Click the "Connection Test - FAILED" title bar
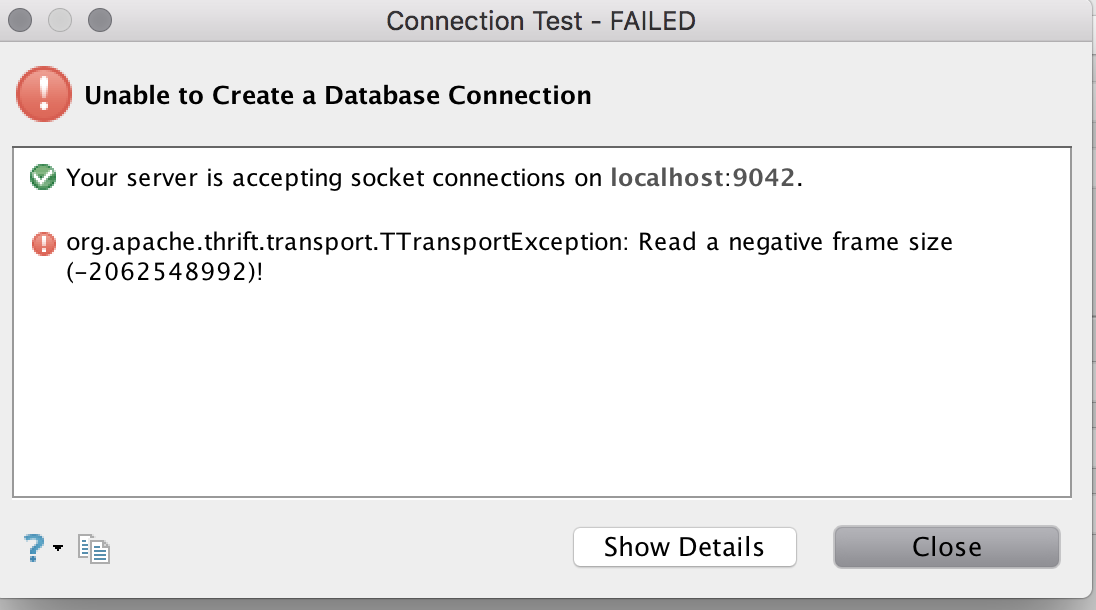This screenshot has width=1096, height=610. coord(540,21)
